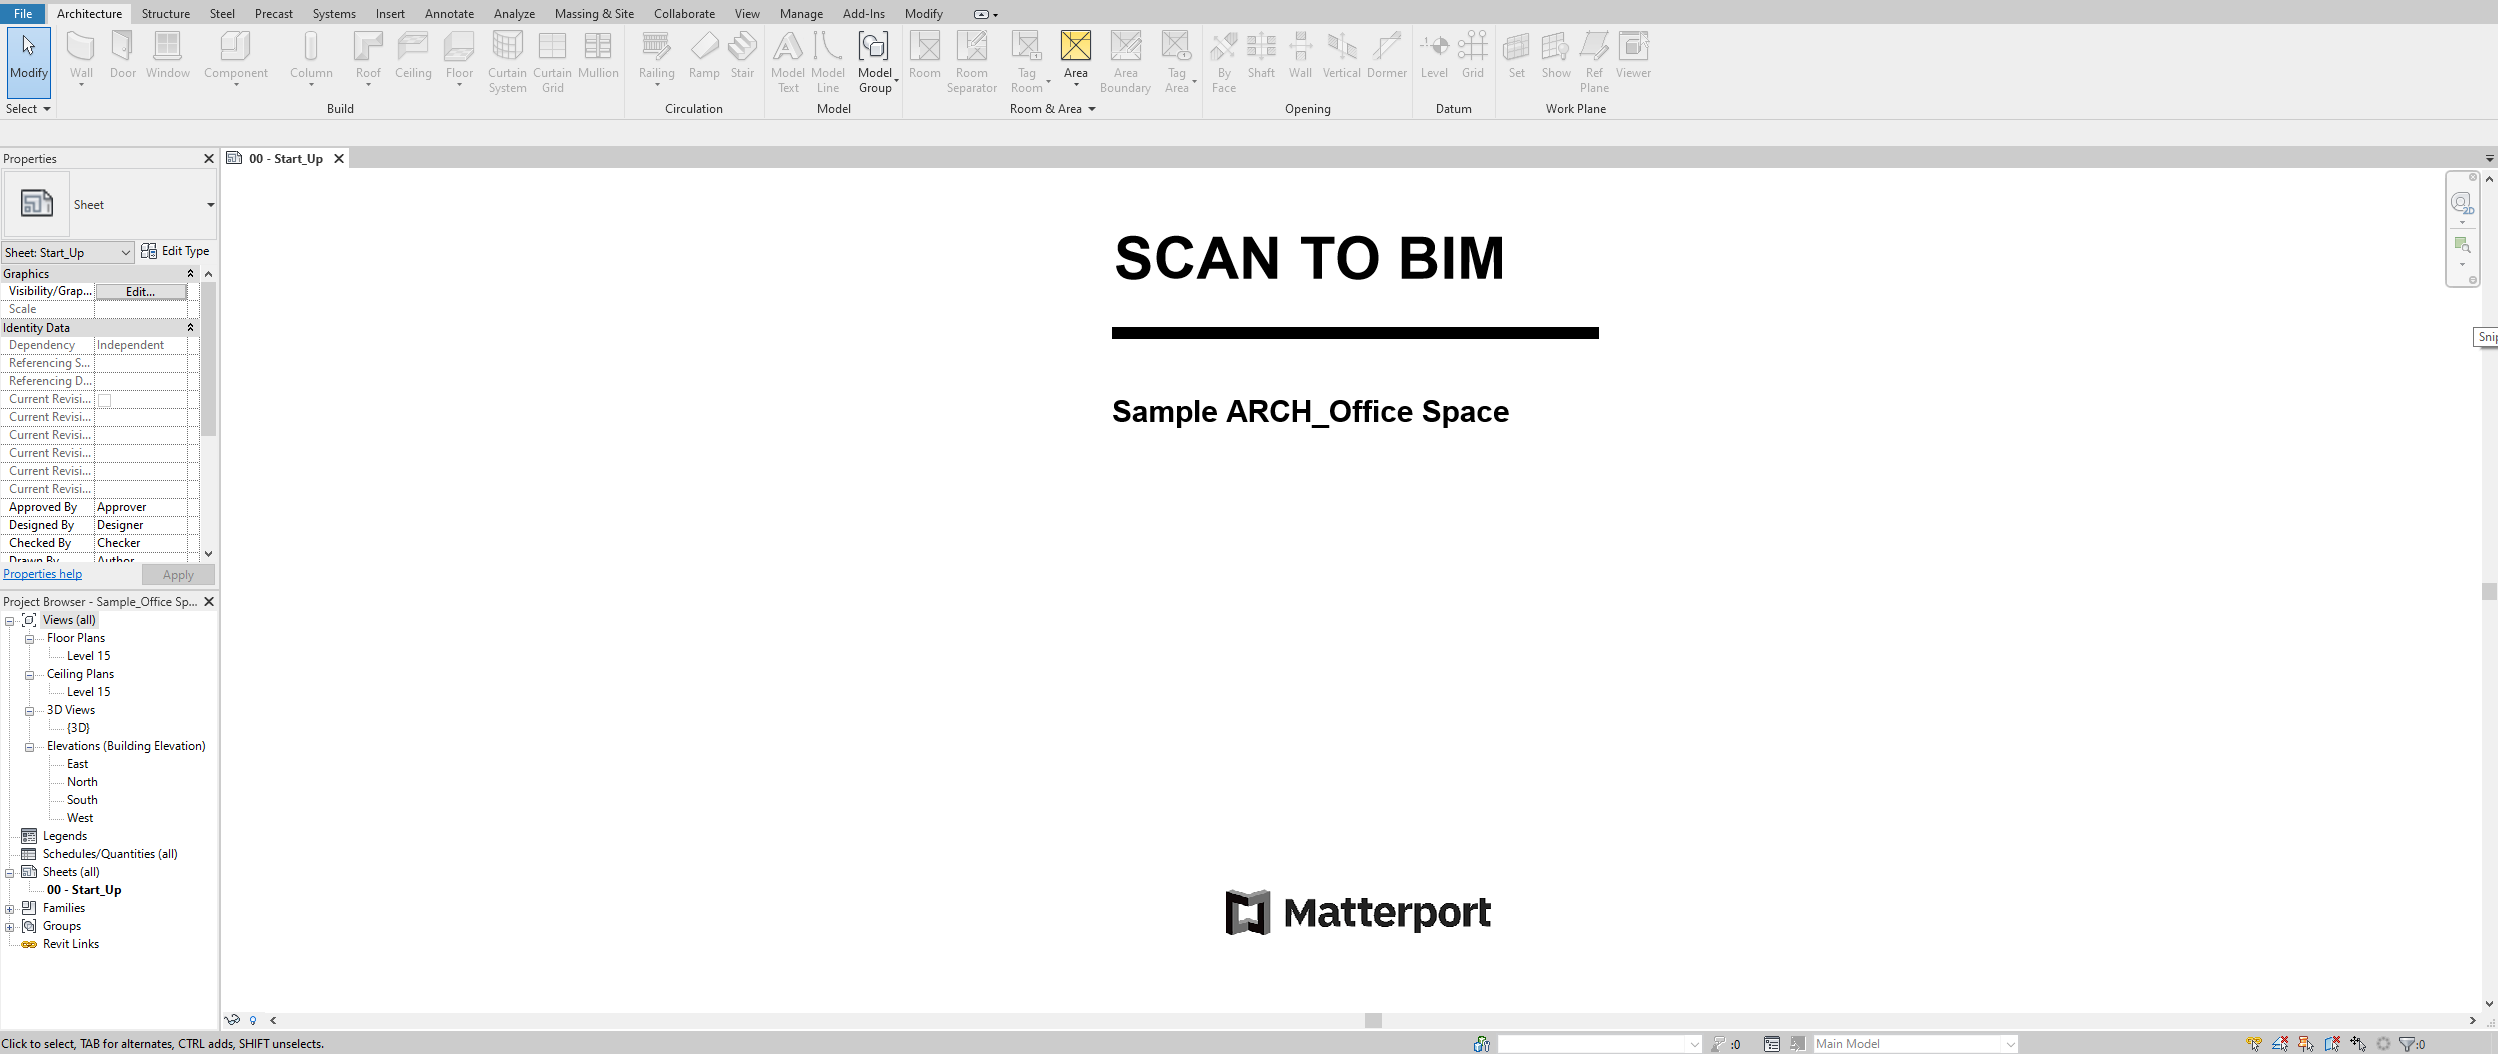The height and width of the screenshot is (1055, 2498).
Task: Open the North elevation view
Action: pos(82,782)
